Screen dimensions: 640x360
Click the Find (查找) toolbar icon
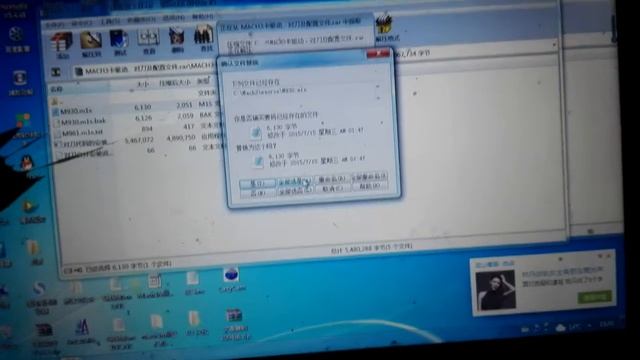[x=204, y=38]
